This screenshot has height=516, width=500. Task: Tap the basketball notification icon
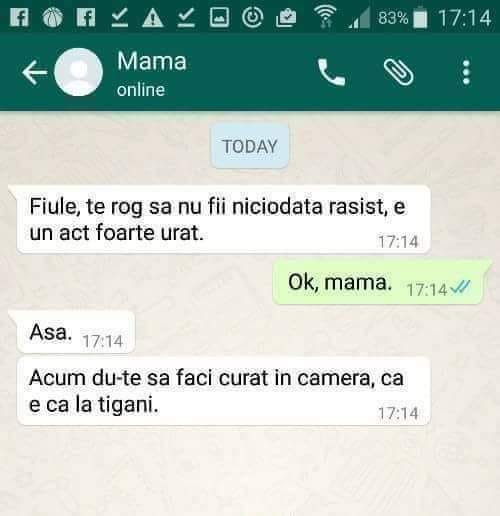[x=53, y=17]
